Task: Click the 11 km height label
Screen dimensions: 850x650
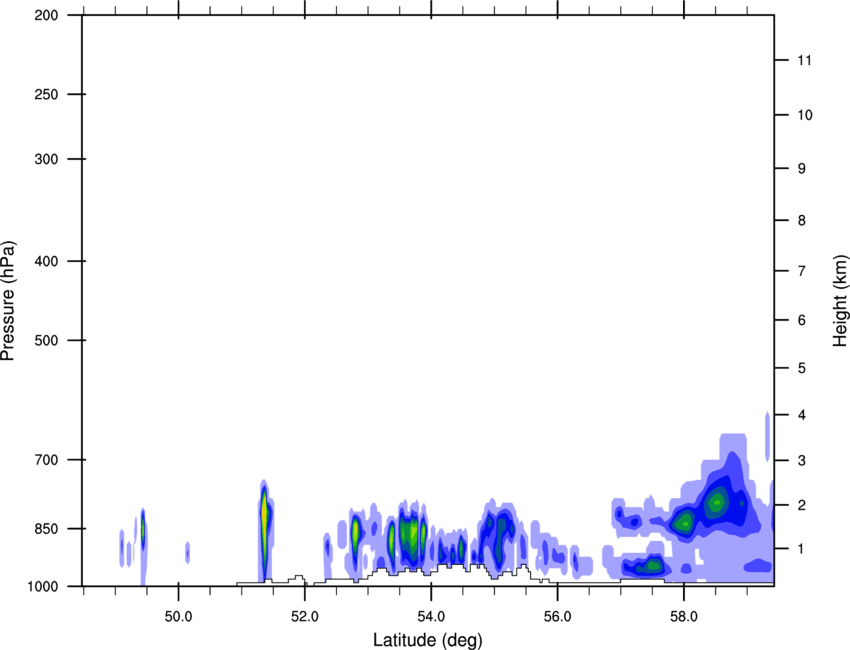Action: click(x=805, y=60)
